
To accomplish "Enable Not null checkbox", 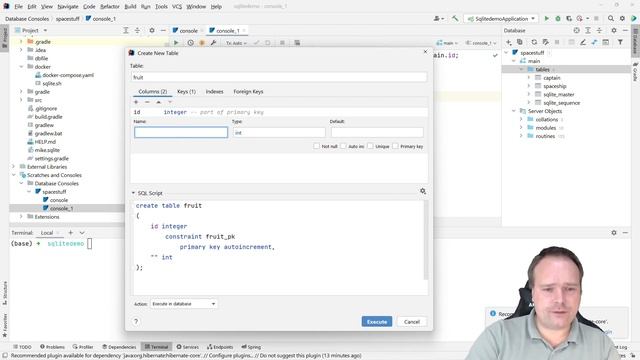I will pos(316,146).
